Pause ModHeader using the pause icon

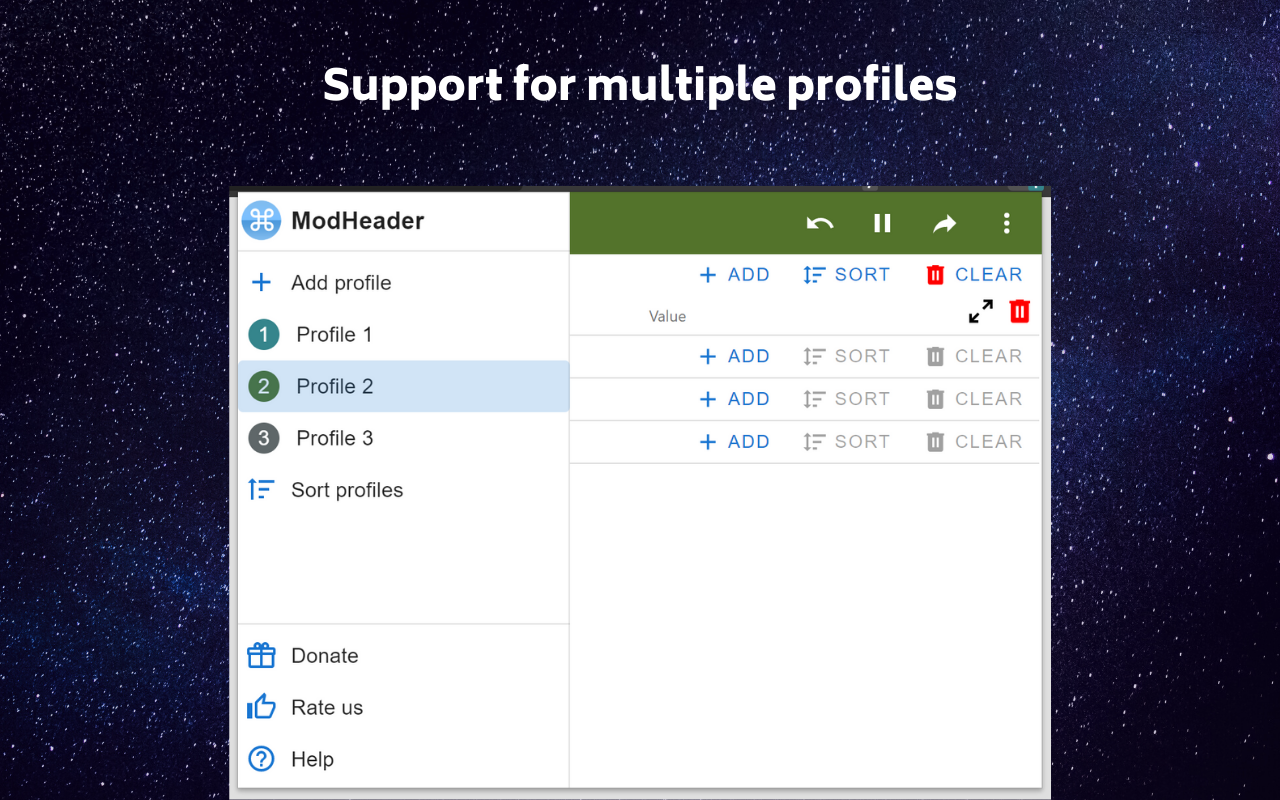tap(882, 223)
